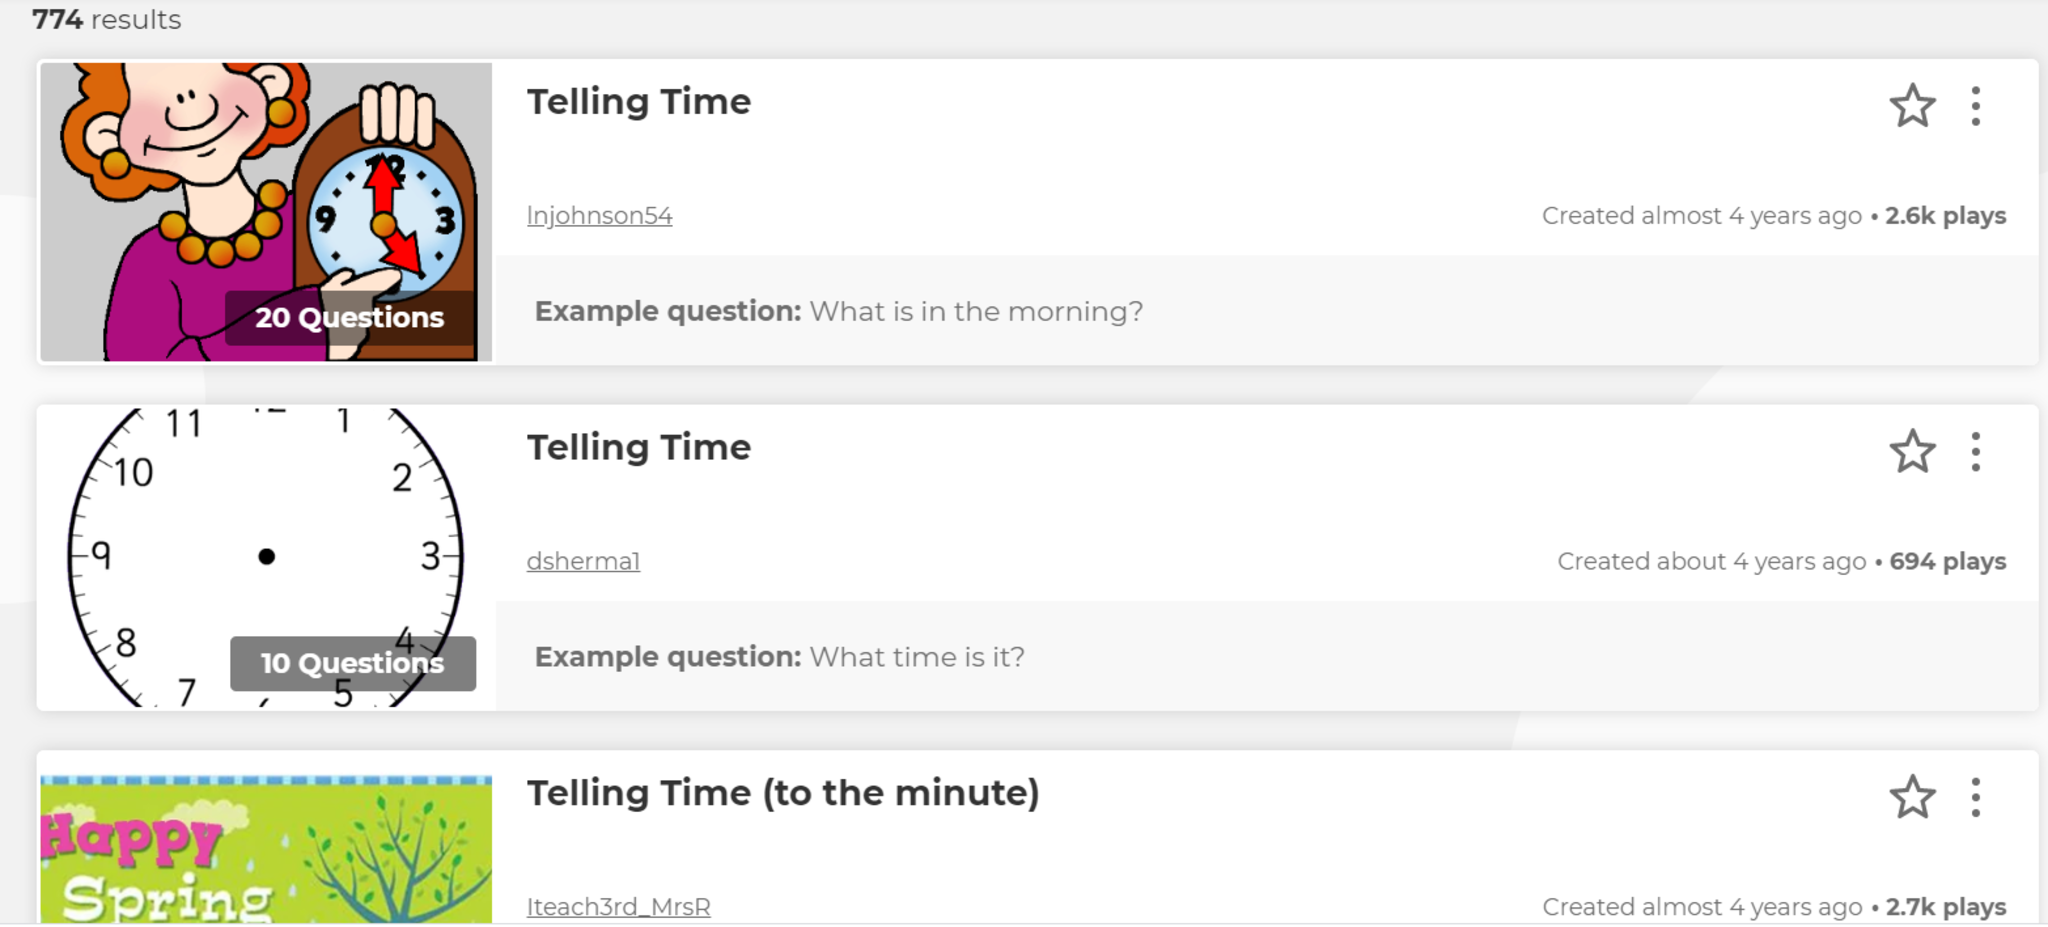Click the 10 Questions badge

coord(352,663)
